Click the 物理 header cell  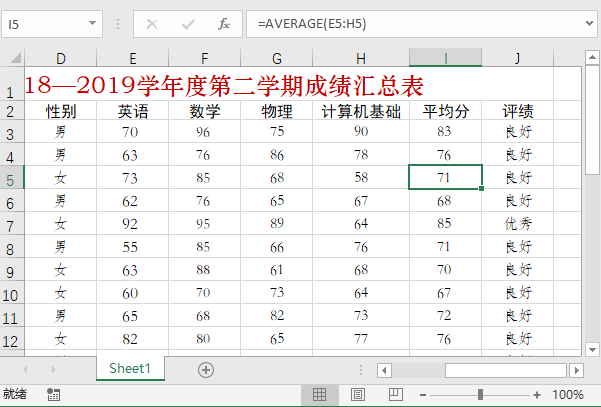point(277,111)
